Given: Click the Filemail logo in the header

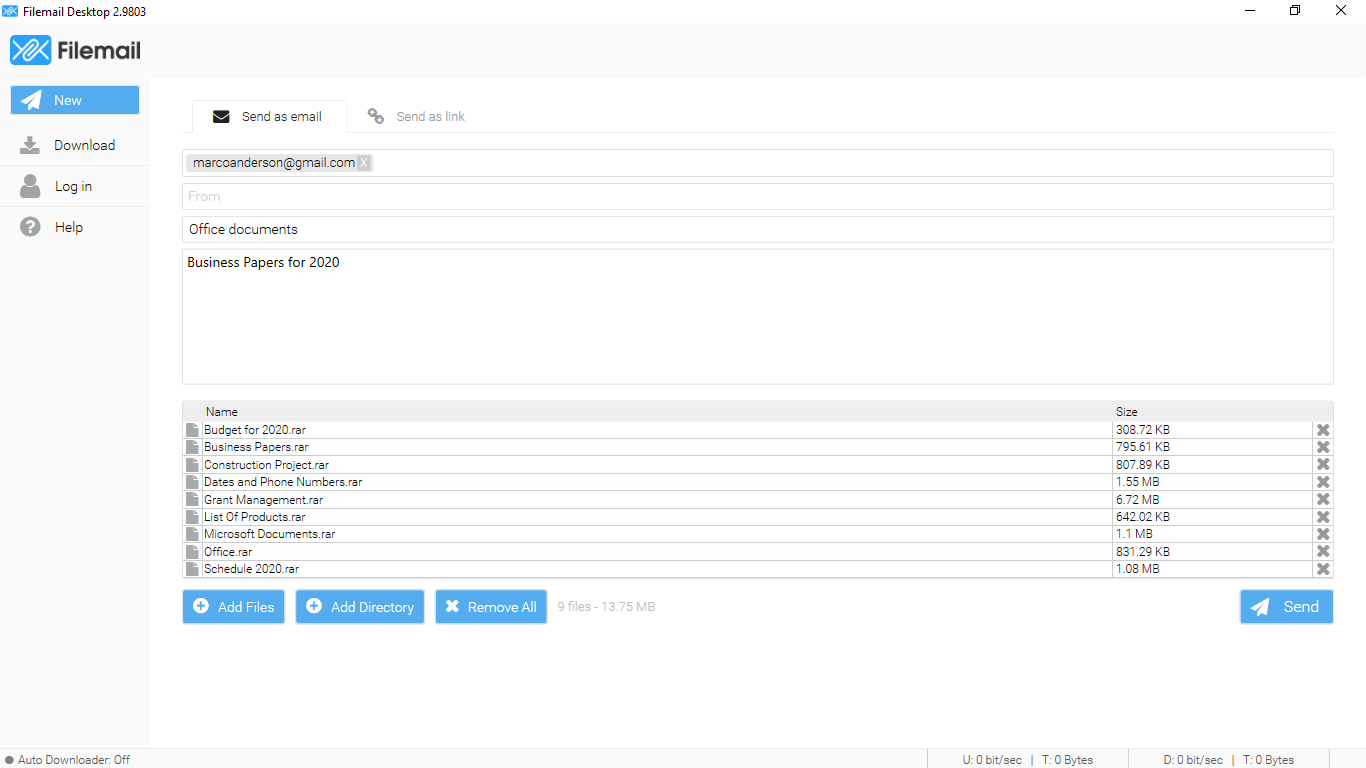Looking at the screenshot, I should [75, 50].
